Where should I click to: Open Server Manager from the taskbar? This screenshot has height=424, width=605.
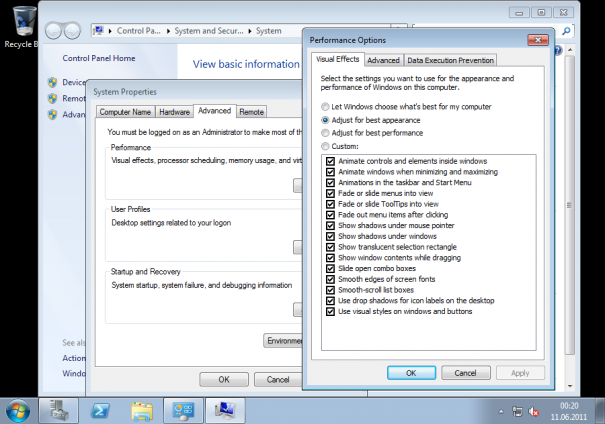(x=58, y=411)
